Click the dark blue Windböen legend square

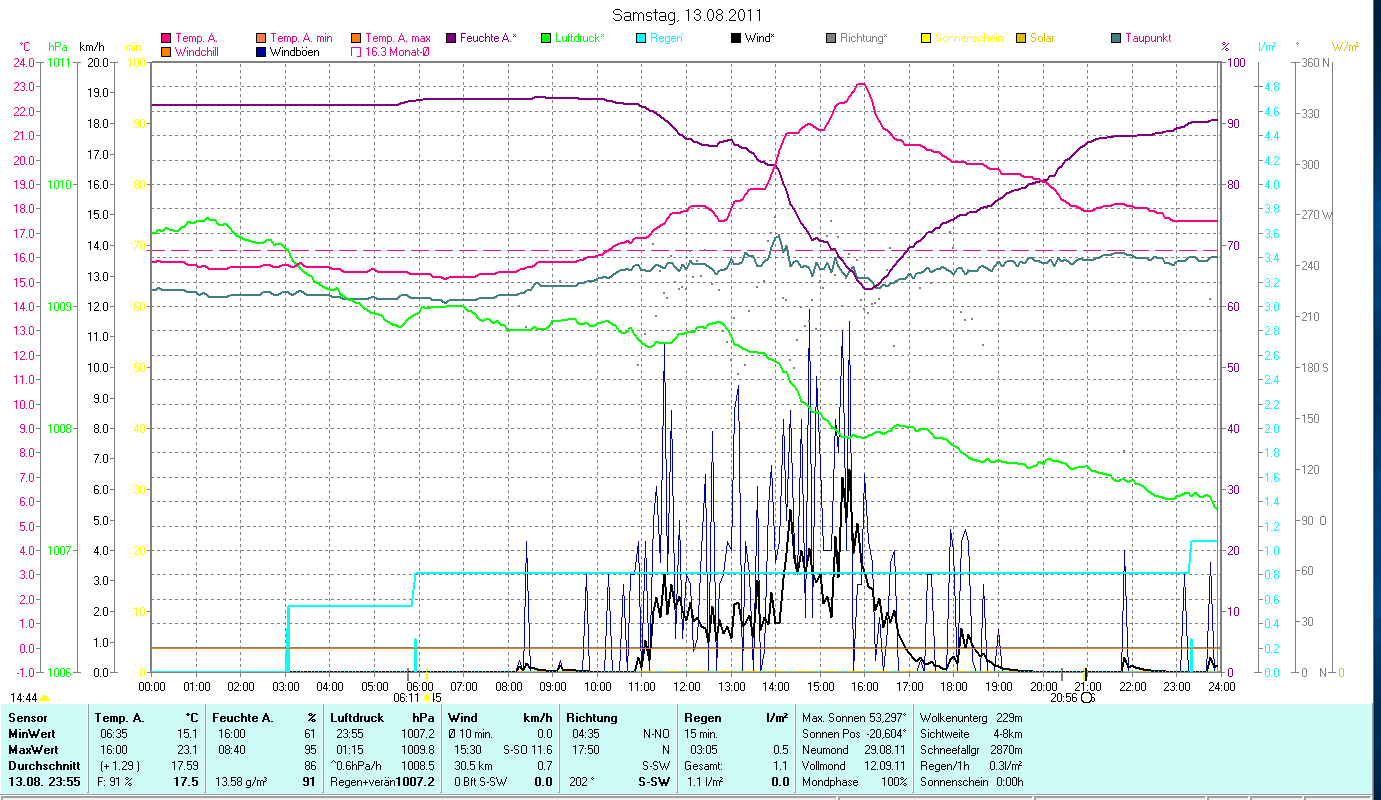pyautogui.click(x=261, y=51)
